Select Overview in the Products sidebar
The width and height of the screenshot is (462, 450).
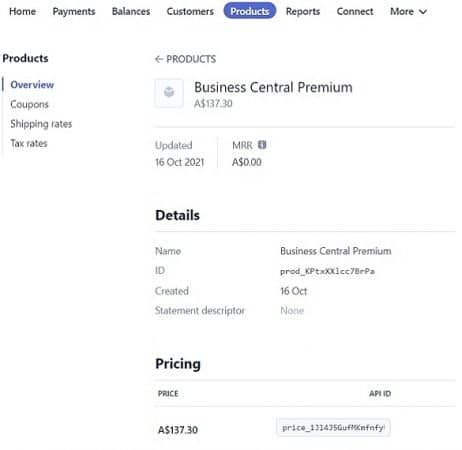32,85
